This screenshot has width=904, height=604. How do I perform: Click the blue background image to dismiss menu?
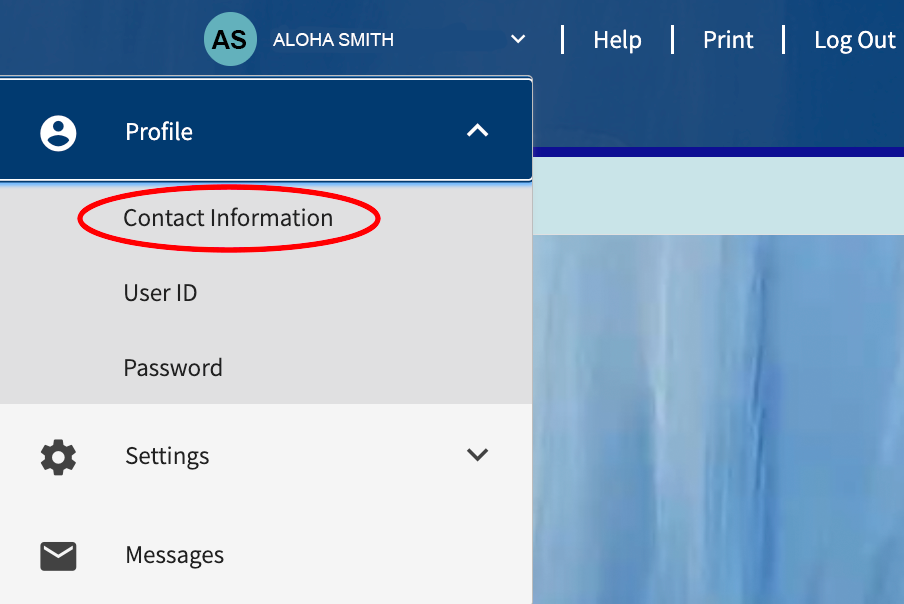point(718,420)
